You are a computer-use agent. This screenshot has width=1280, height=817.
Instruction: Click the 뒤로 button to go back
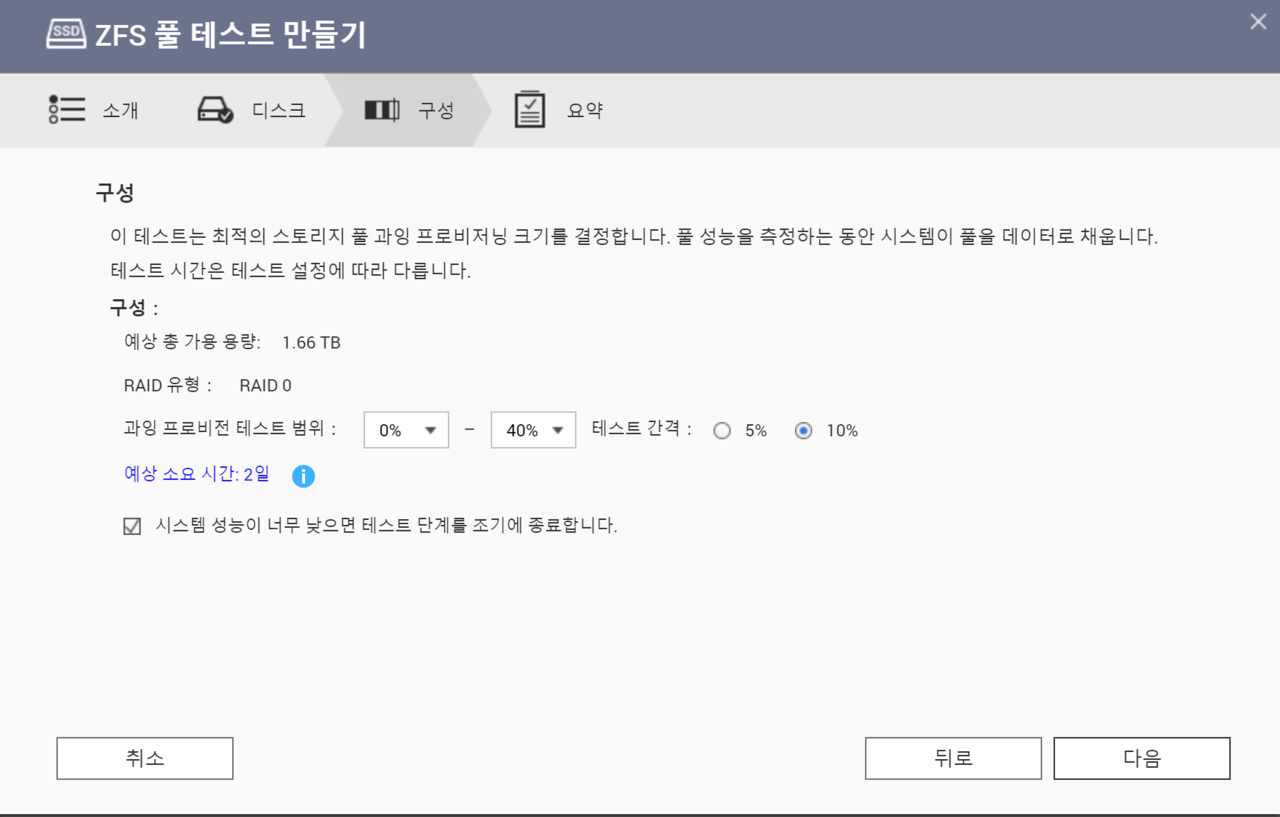pyautogui.click(x=953, y=759)
